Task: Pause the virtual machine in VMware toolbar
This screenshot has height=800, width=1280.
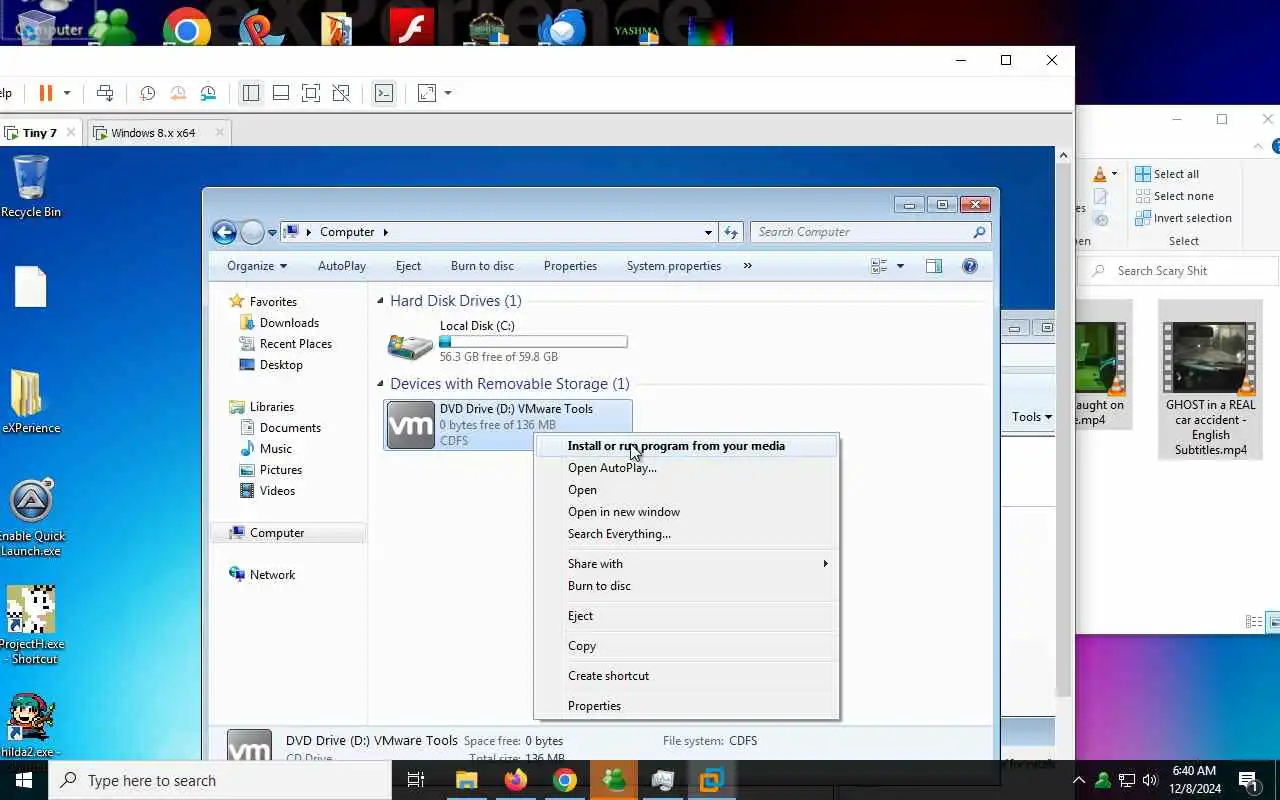Action: [x=45, y=93]
